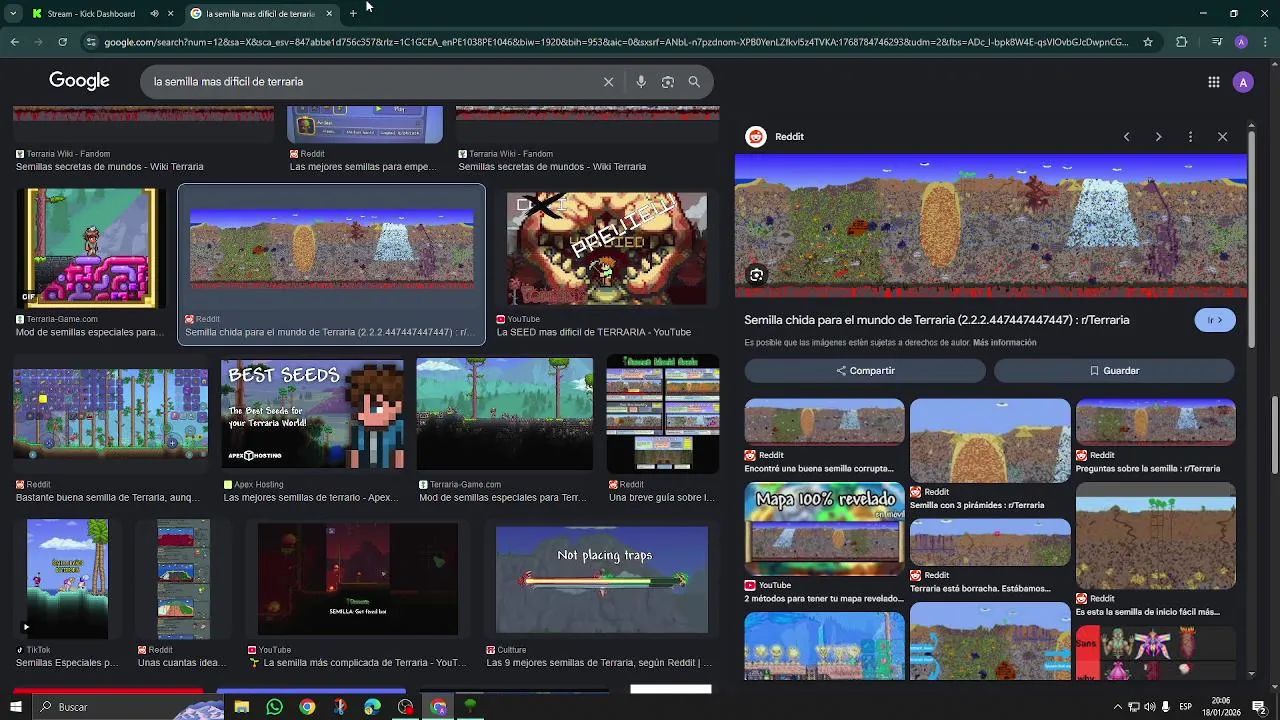The height and width of the screenshot is (720, 1280).
Task: Open the media control icon in Chrome toolbar
Action: pyautogui.click(x=1216, y=42)
